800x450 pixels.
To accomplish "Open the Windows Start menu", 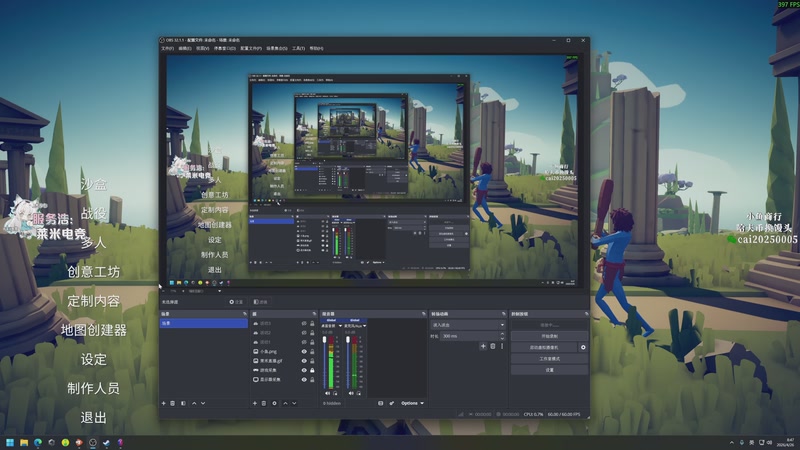I will [10, 442].
